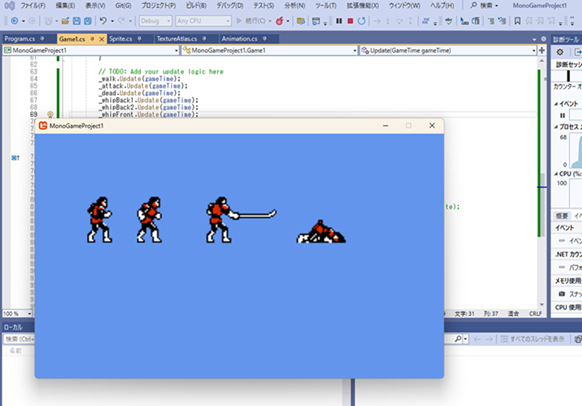This screenshot has width=582, height=406.
Task: Click the lightbulb quick actions icon
Action: (50, 114)
